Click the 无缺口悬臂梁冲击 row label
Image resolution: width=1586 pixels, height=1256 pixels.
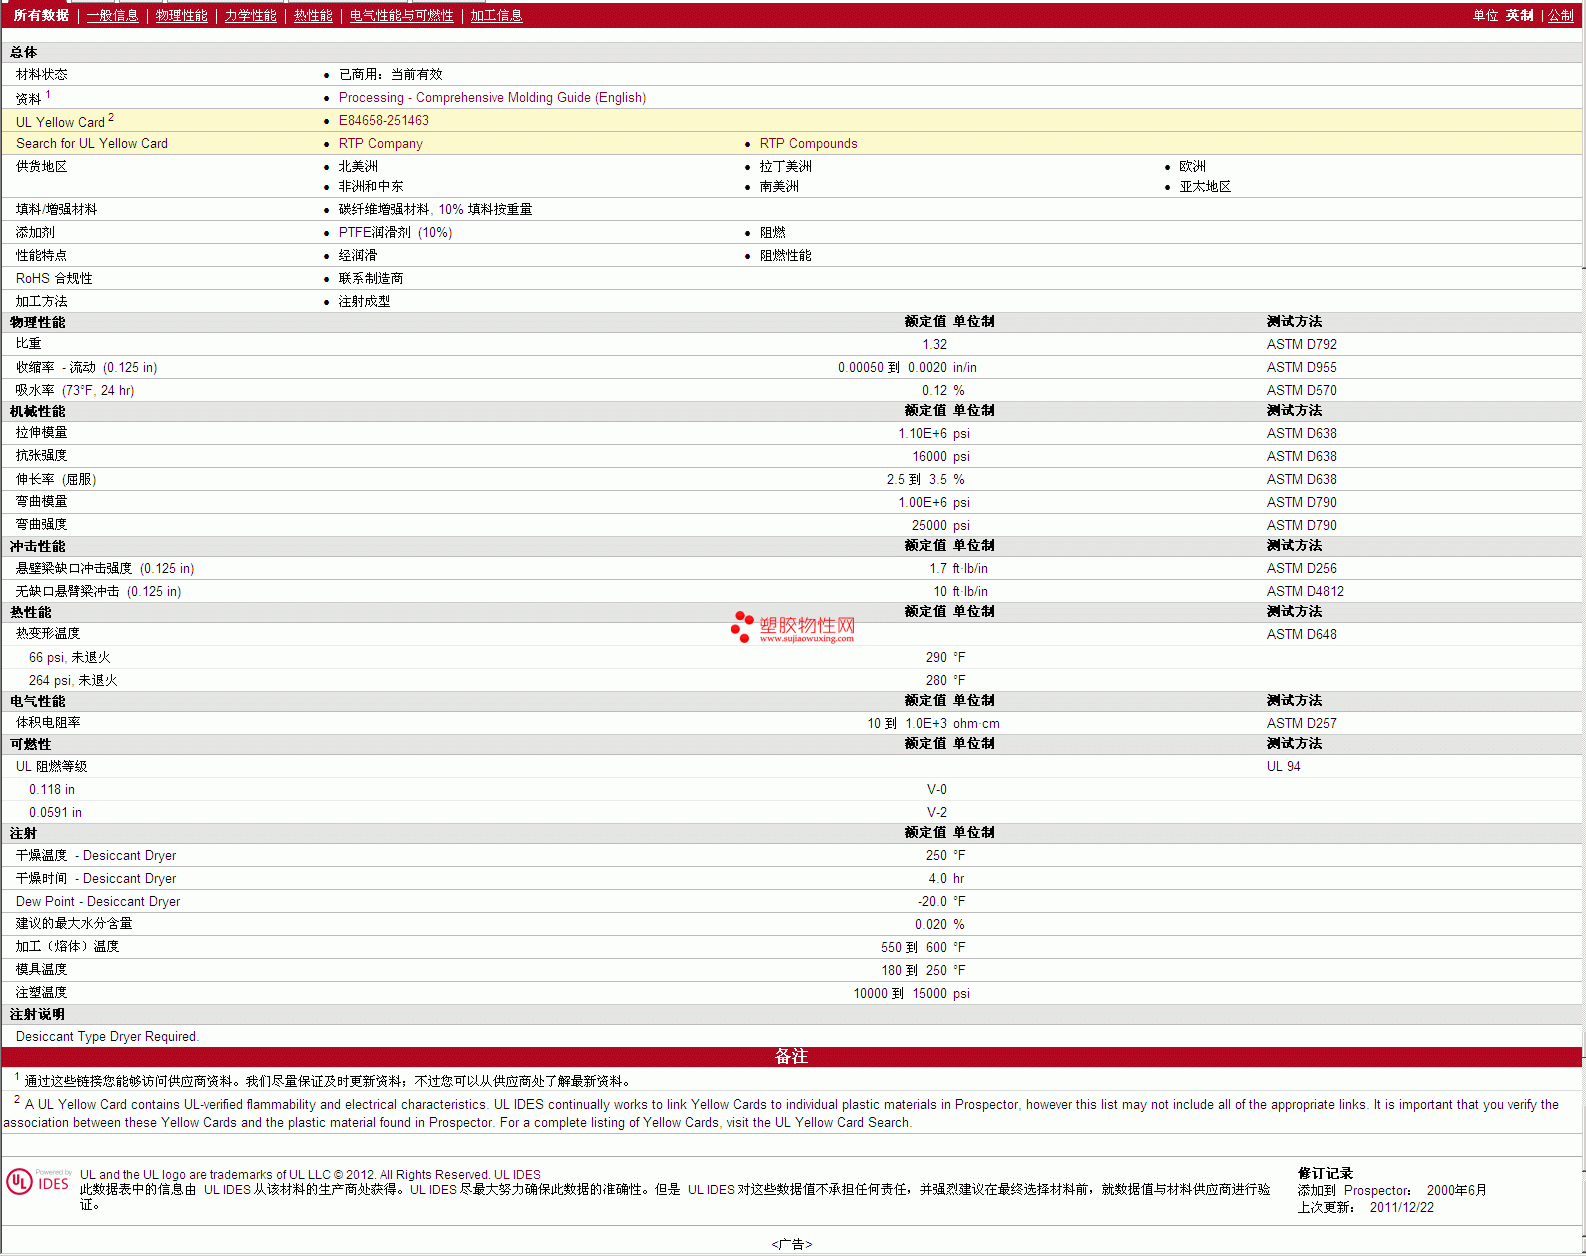pos(98,591)
